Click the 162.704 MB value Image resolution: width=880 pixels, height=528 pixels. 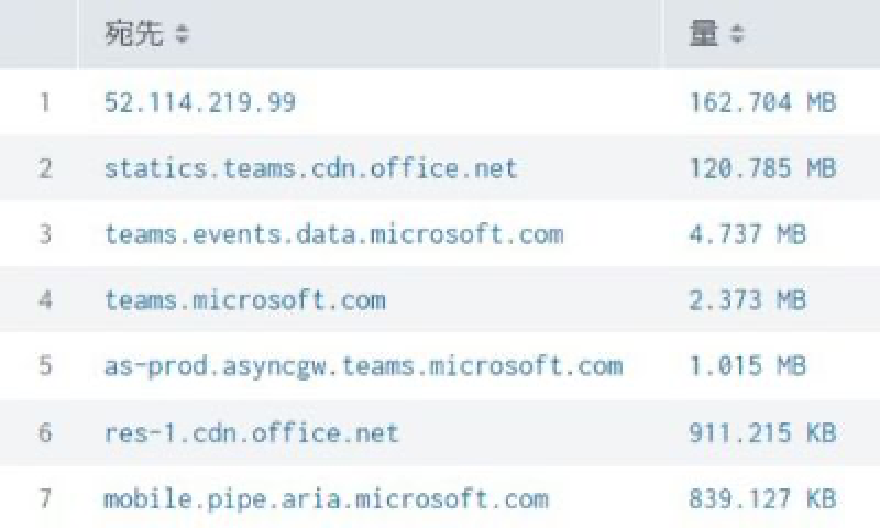coord(762,102)
